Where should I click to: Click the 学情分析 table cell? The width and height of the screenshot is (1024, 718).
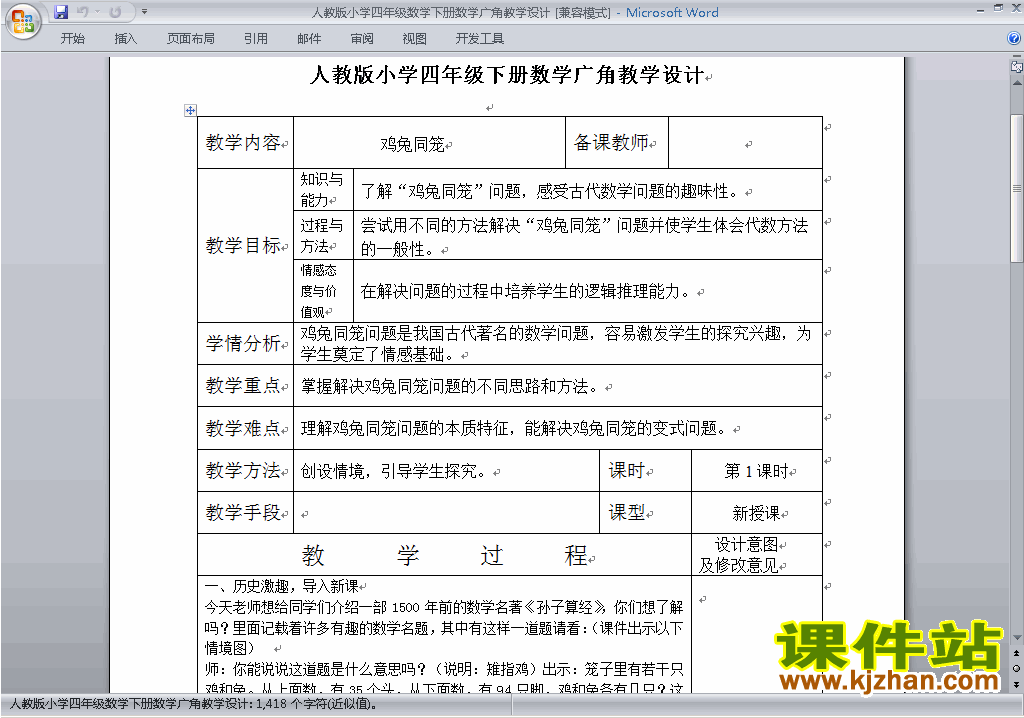pyautogui.click(x=246, y=343)
